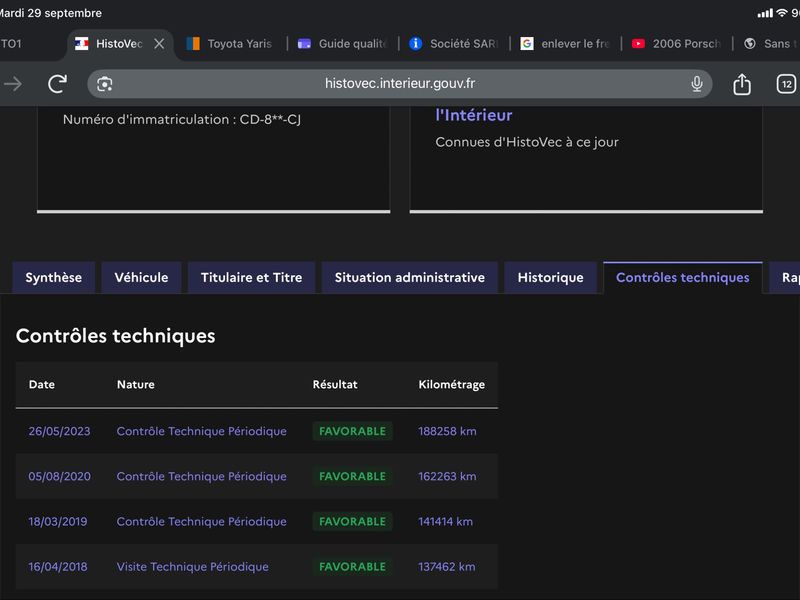
Task: Activate voice search microphone
Action: click(696, 84)
